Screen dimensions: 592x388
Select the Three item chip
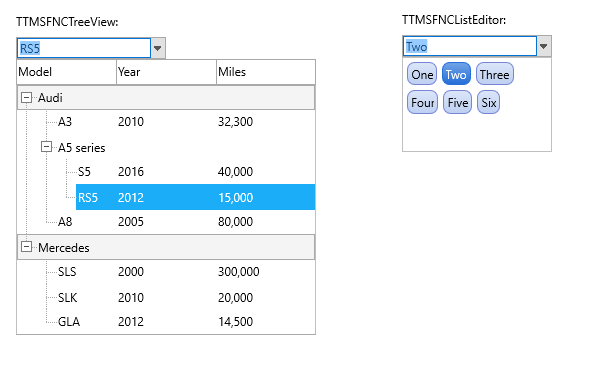(495, 74)
